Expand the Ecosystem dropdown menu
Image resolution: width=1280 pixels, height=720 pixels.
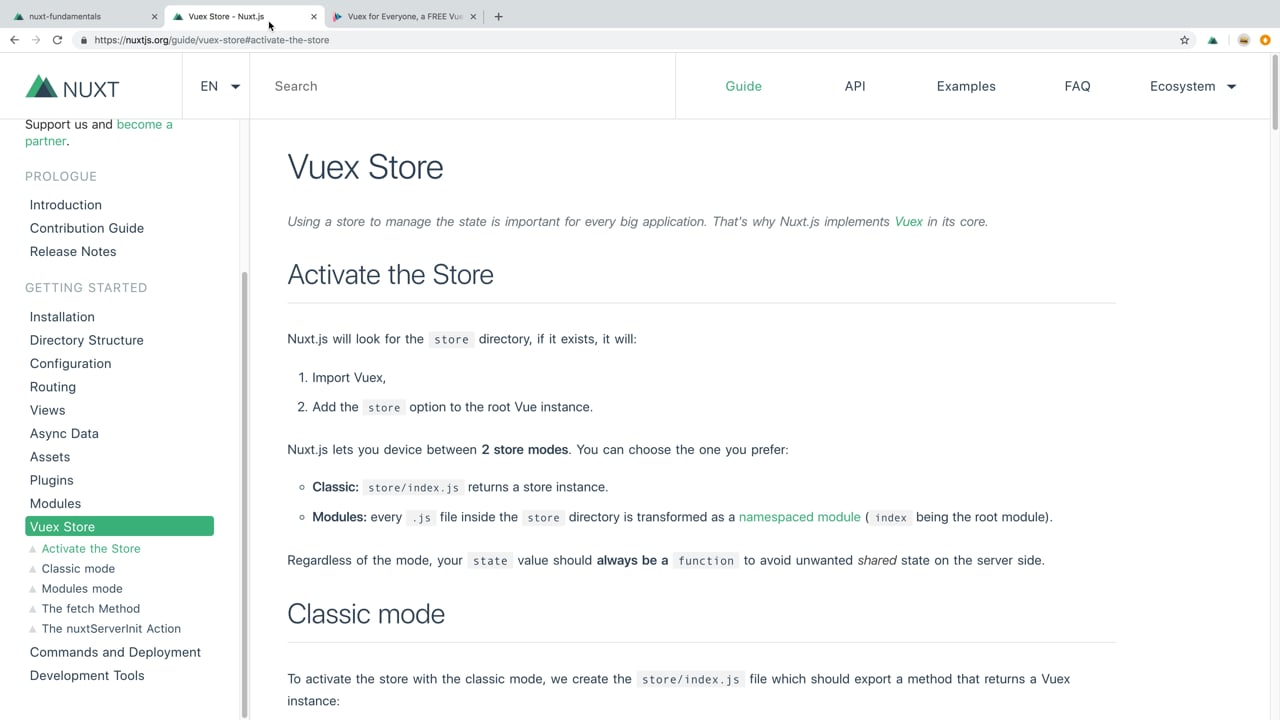click(x=1193, y=86)
